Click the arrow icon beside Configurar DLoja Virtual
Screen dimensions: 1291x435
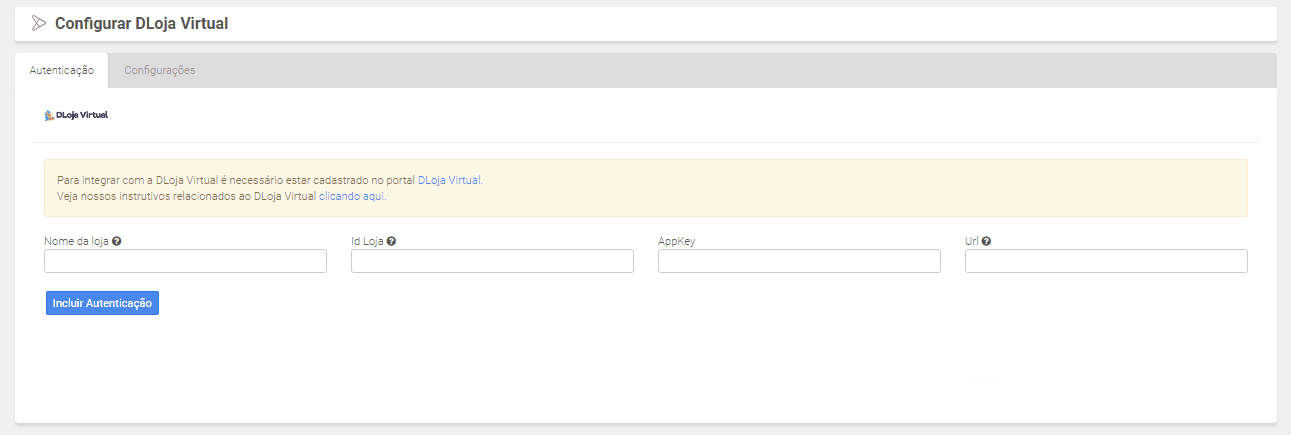click(39, 23)
